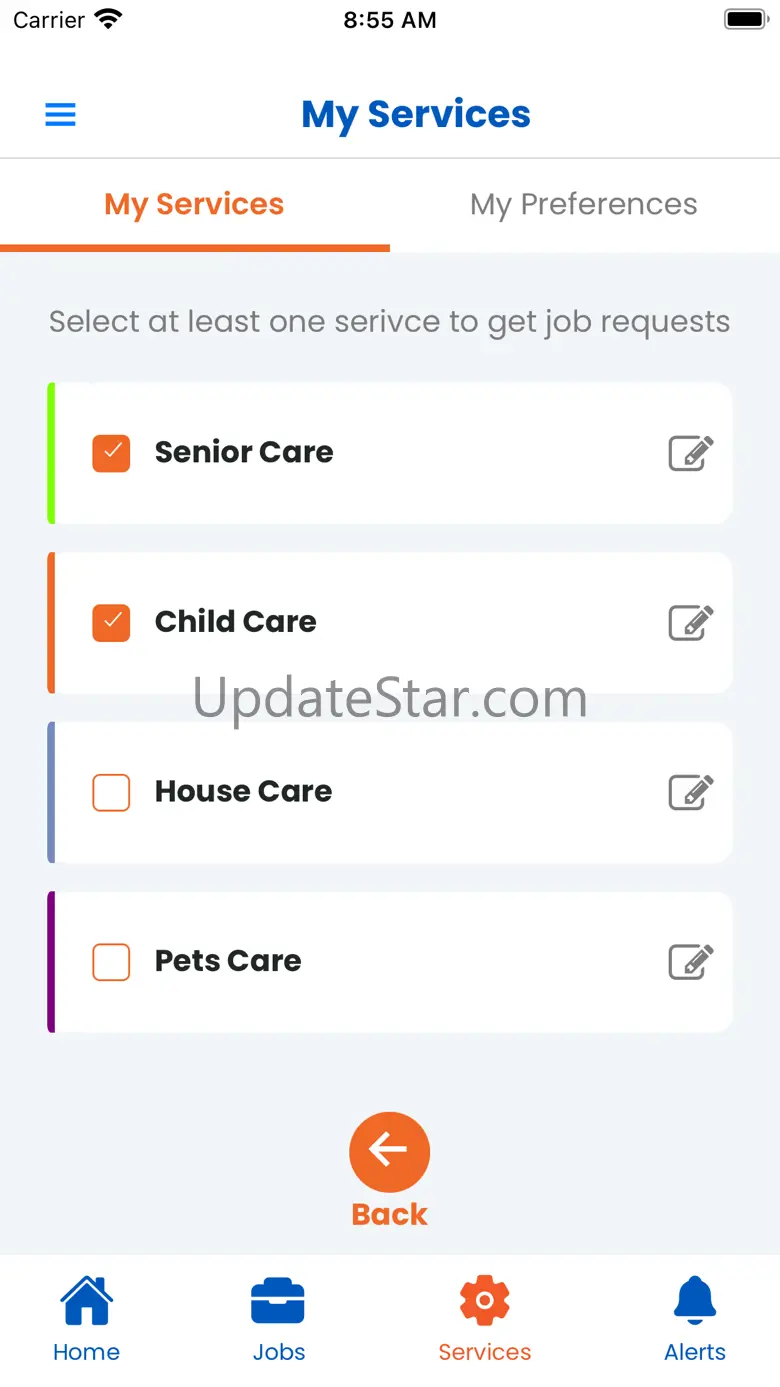Viewport: 780px width, 1387px height.
Task: Enable the Pets Care checkbox
Action: [x=111, y=962]
